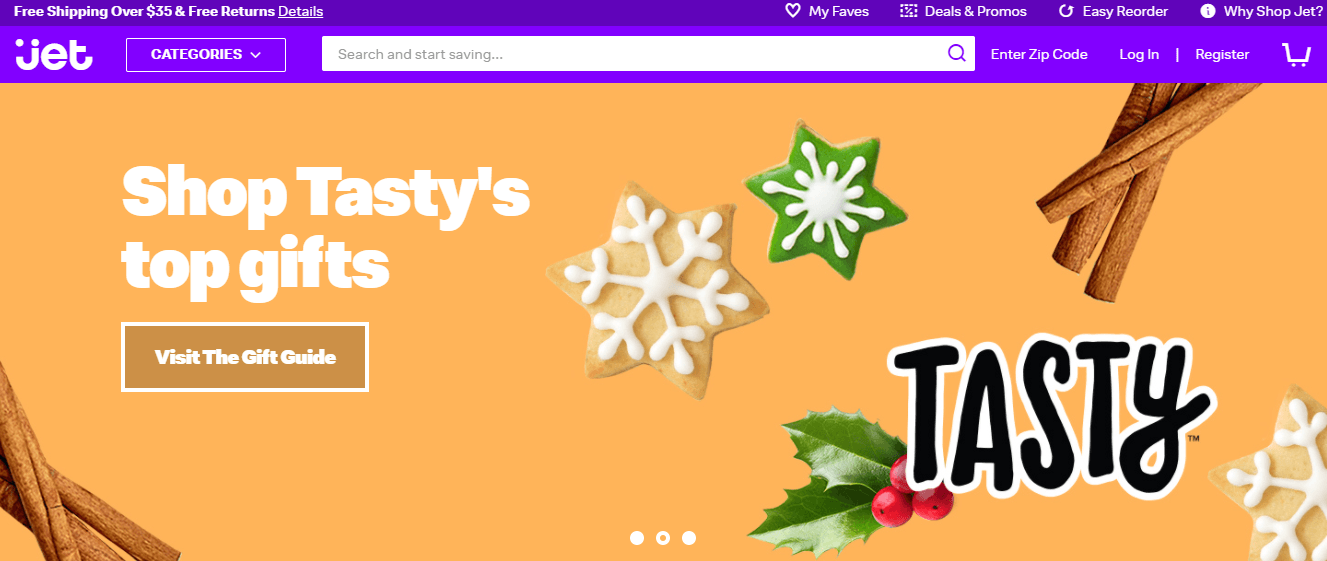
Task: Open the shopping cart icon
Action: pyautogui.click(x=1296, y=54)
